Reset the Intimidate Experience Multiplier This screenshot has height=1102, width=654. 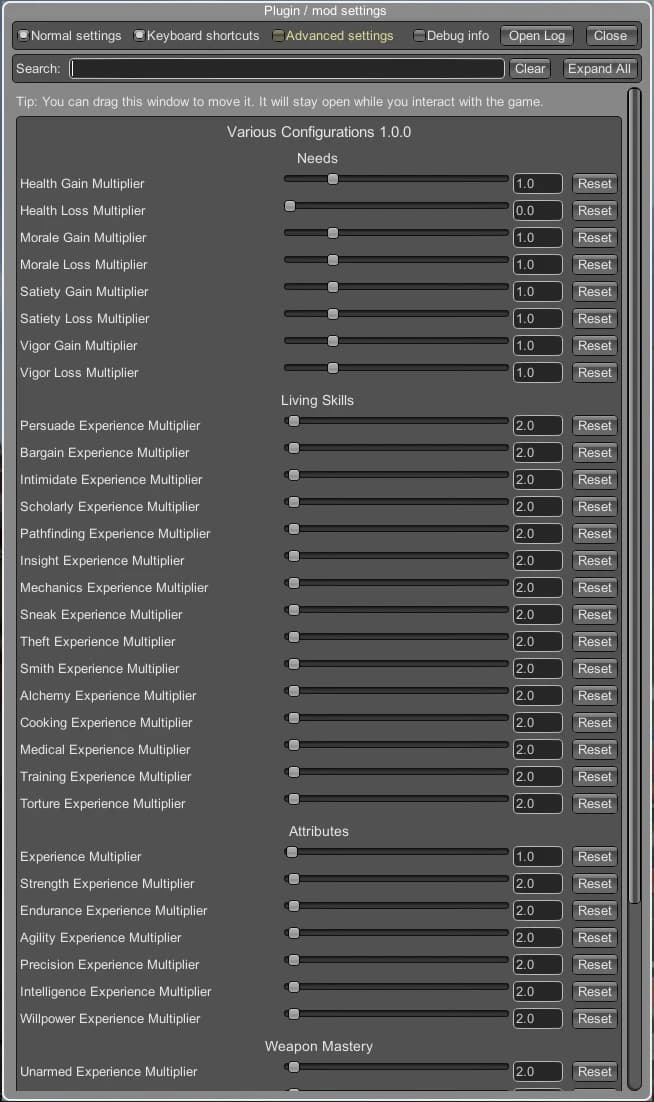click(594, 480)
